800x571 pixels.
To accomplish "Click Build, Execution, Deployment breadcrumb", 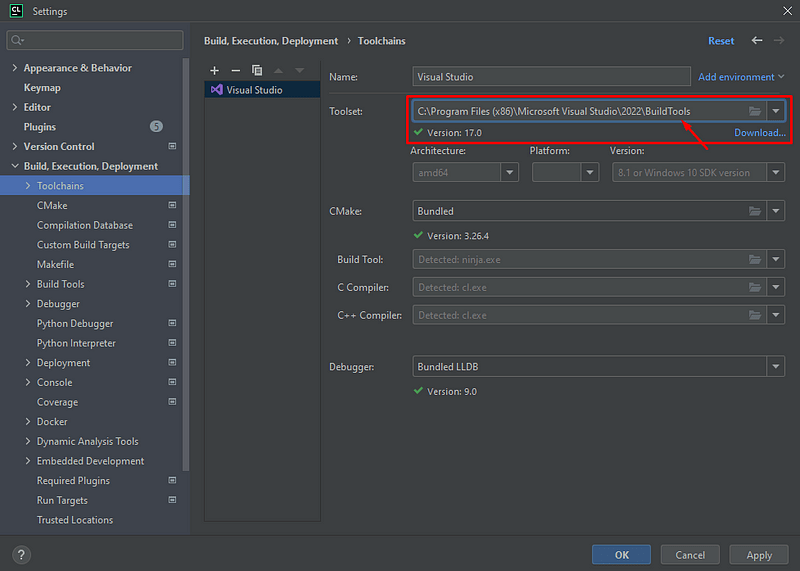I will 271,41.
